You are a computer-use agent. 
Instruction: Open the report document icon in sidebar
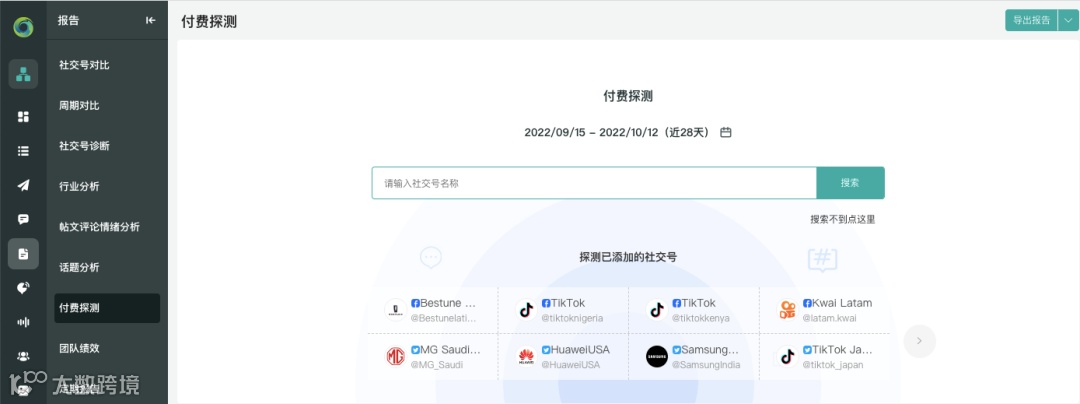tap(23, 253)
